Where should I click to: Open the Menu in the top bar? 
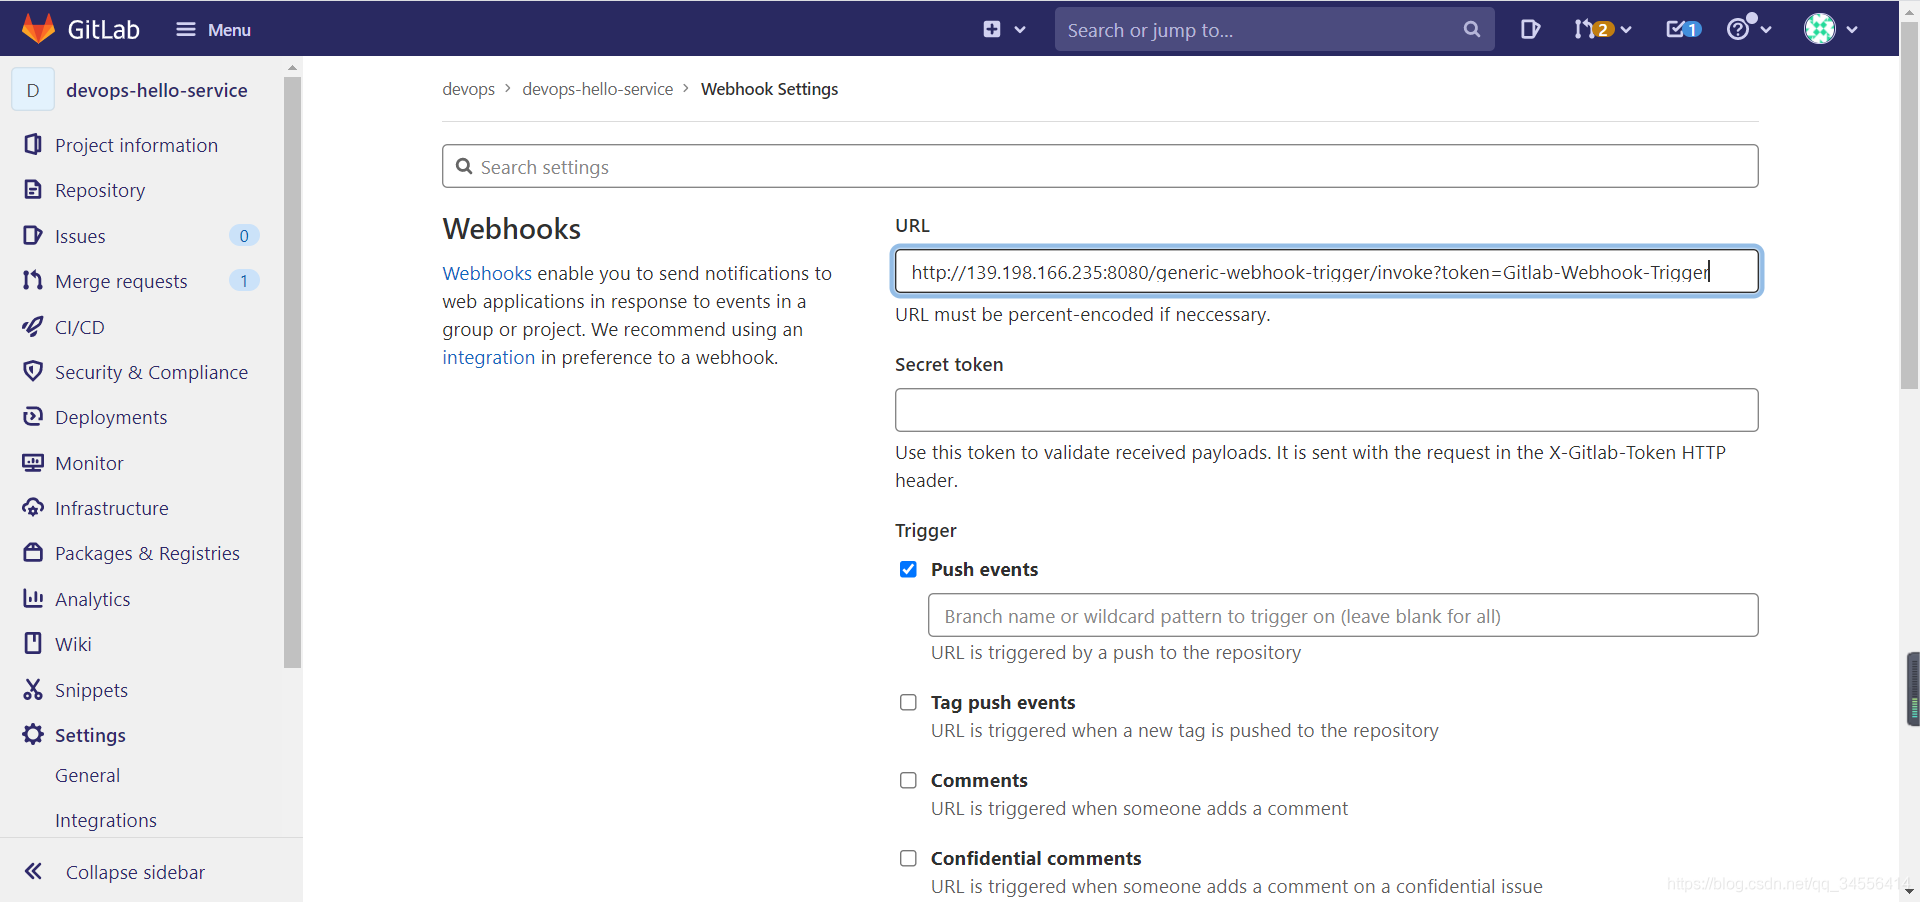pyautogui.click(x=213, y=29)
